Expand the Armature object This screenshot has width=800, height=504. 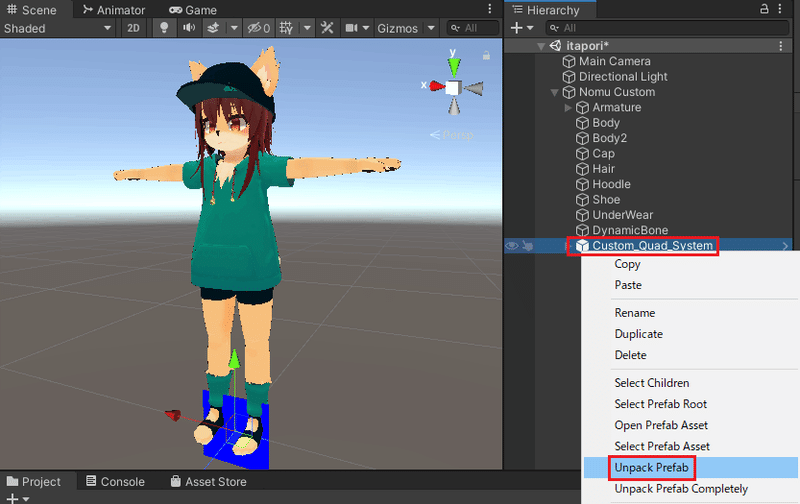tap(568, 108)
